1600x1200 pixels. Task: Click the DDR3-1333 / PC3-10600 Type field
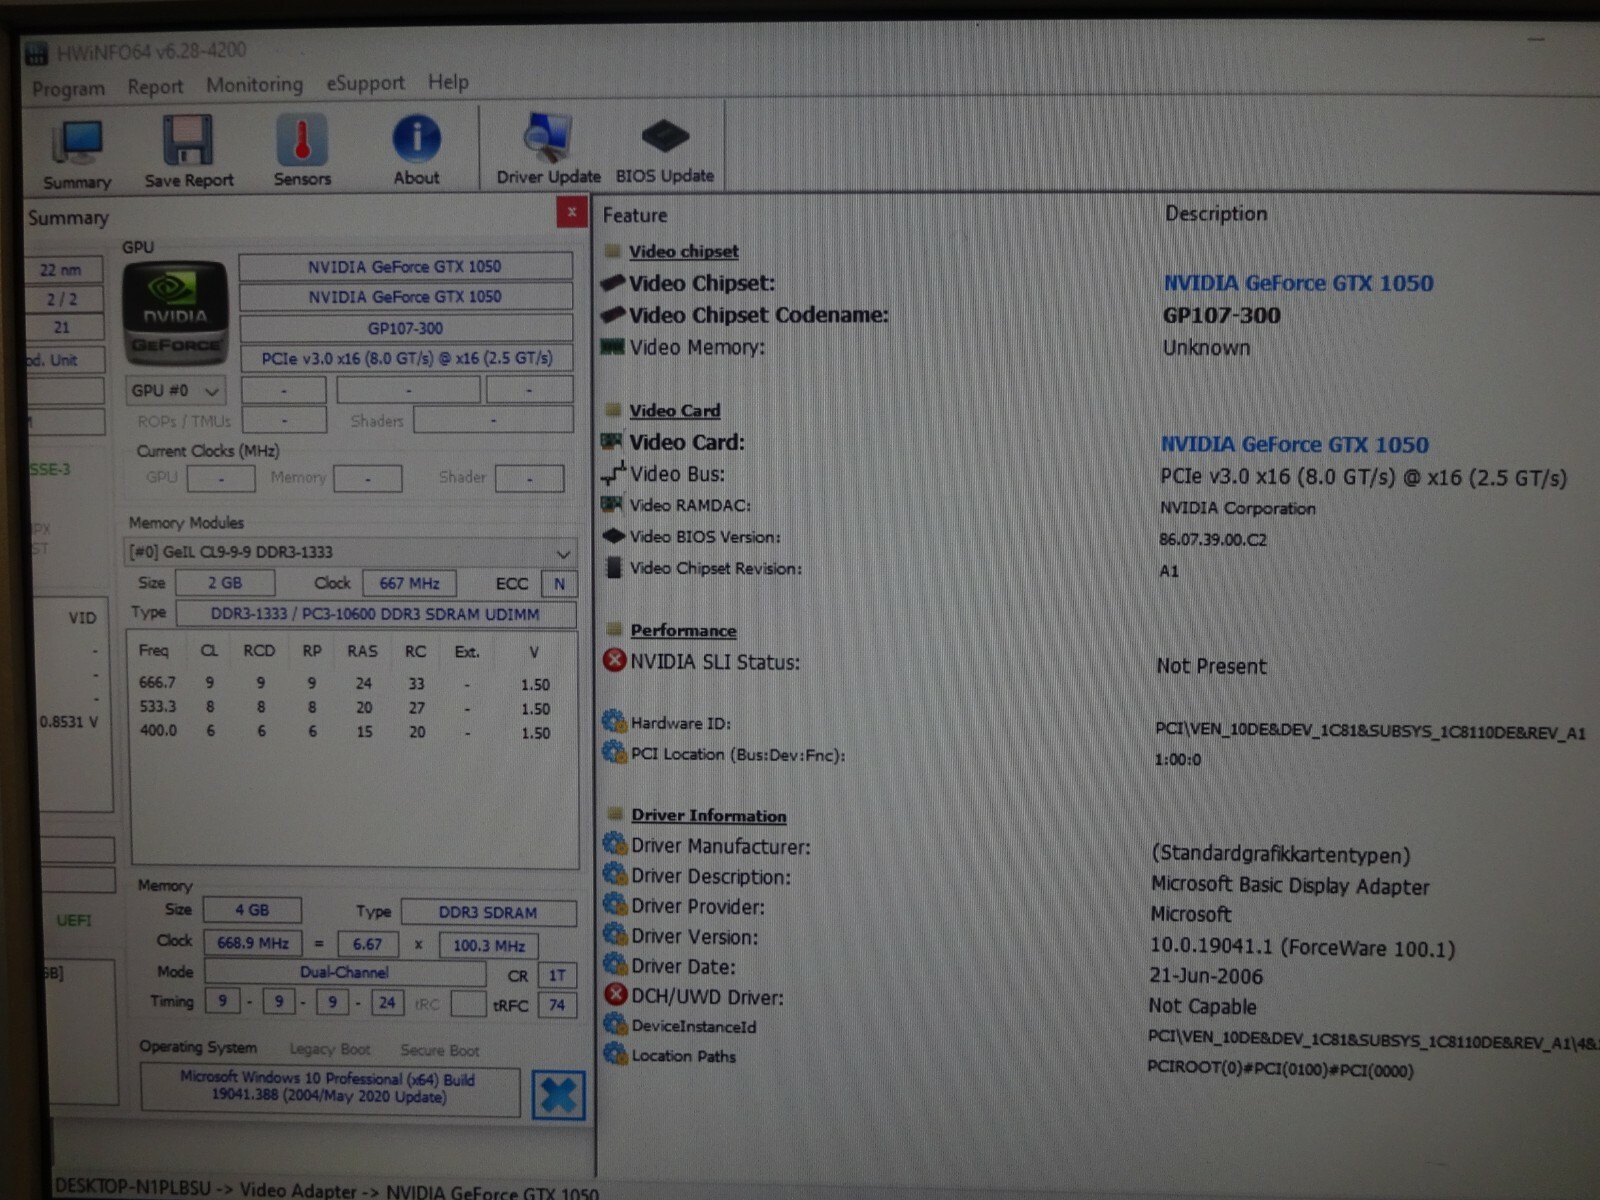[x=375, y=614]
